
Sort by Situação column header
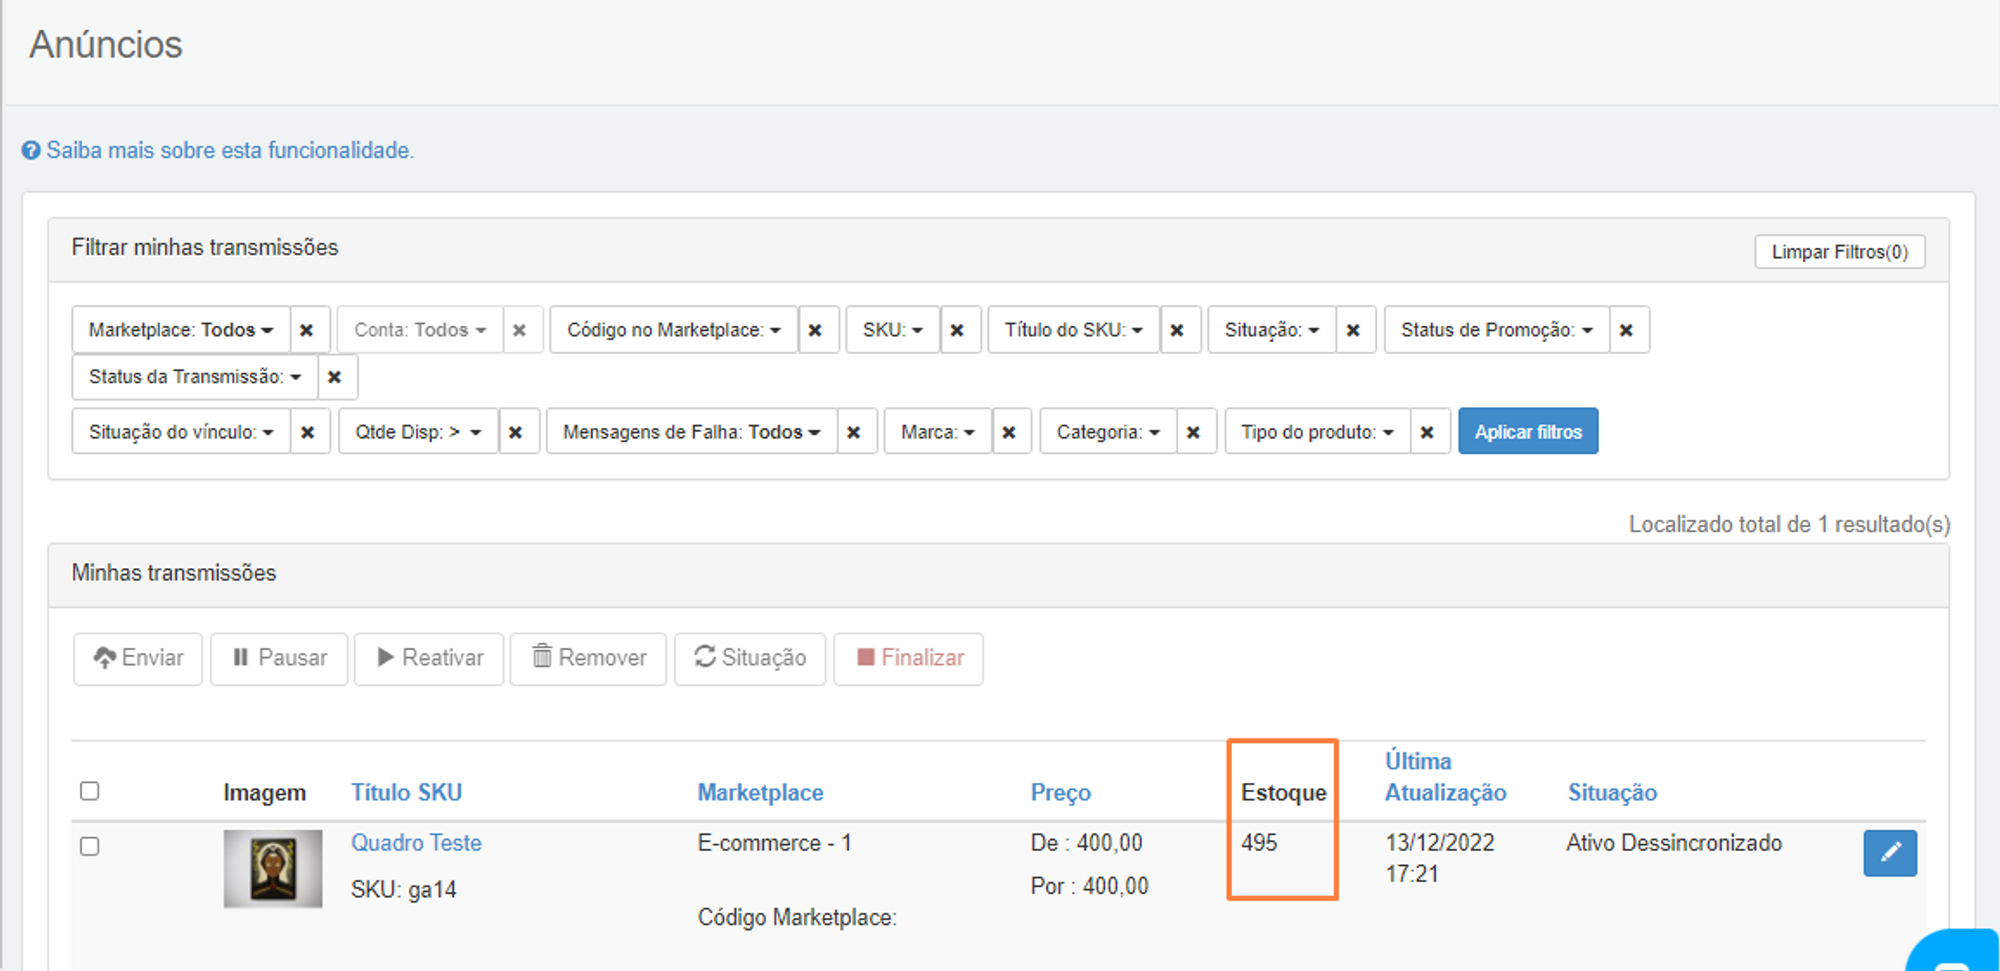[x=1612, y=792]
